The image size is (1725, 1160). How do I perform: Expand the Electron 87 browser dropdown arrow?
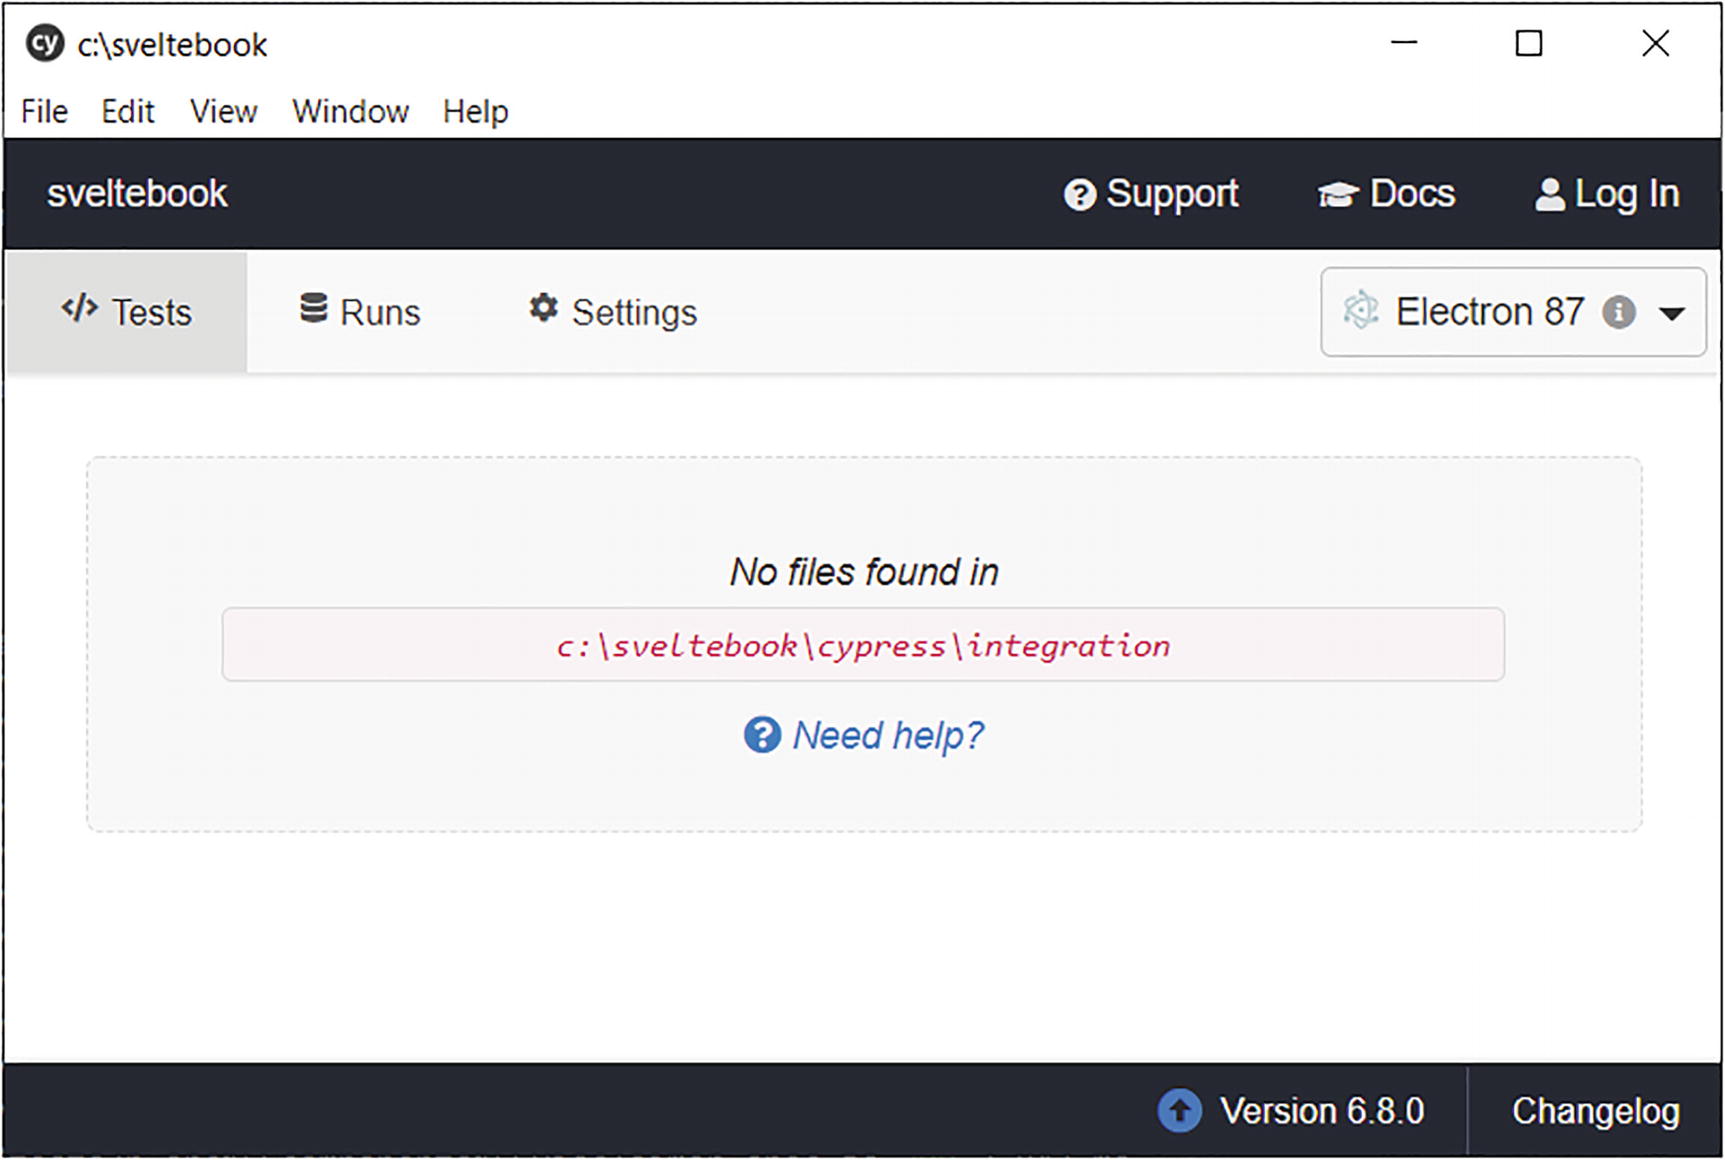(1671, 314)
